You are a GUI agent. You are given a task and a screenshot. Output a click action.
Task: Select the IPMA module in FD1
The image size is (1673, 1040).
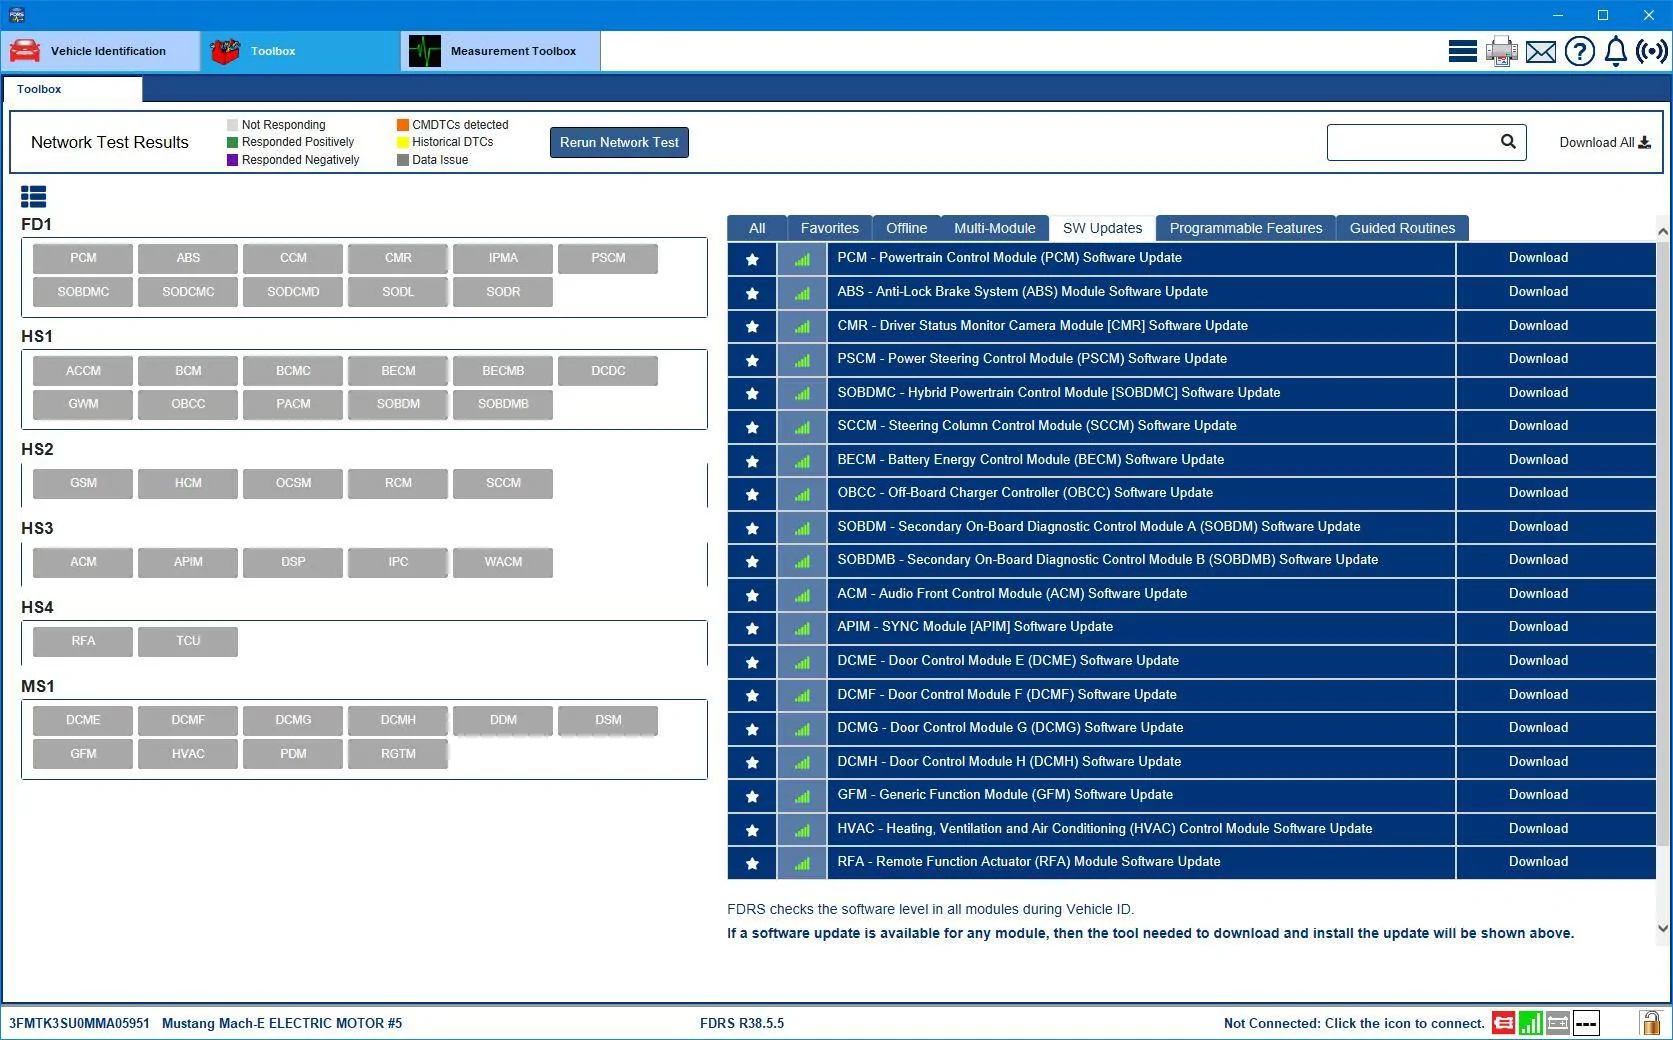coord(503,258)
